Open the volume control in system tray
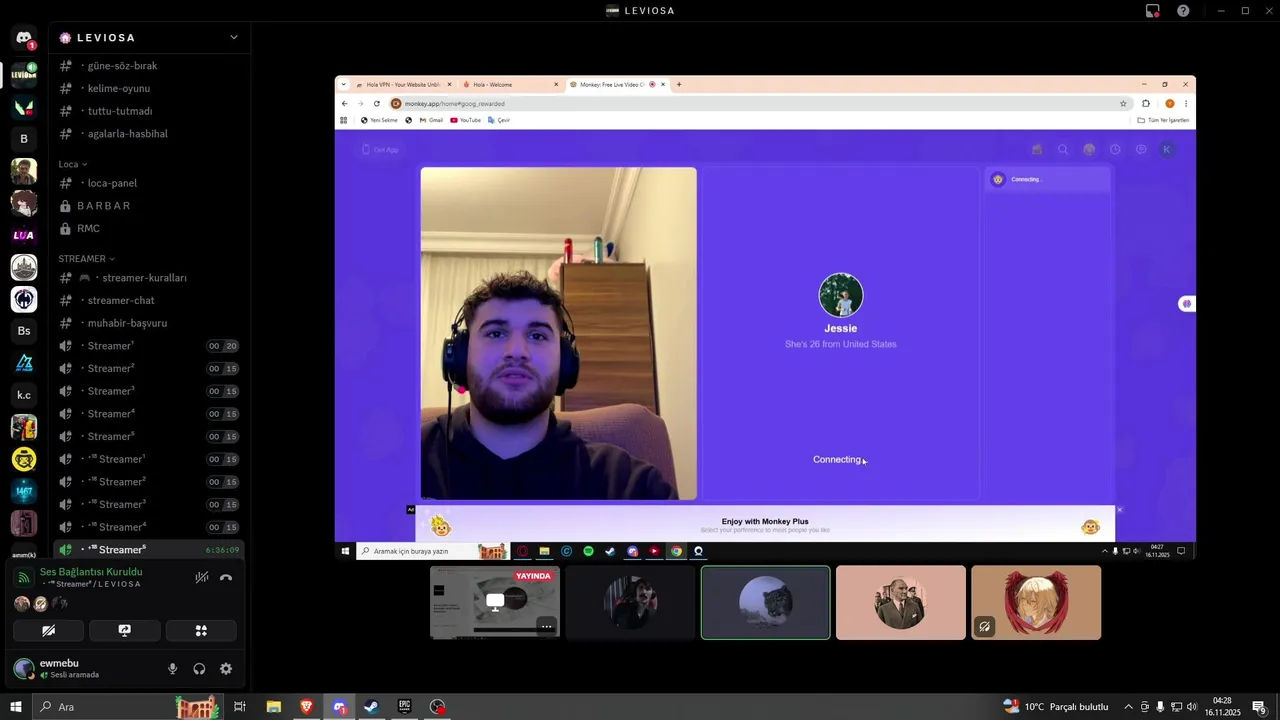The image size is (1280, 720). [1191, 707]
